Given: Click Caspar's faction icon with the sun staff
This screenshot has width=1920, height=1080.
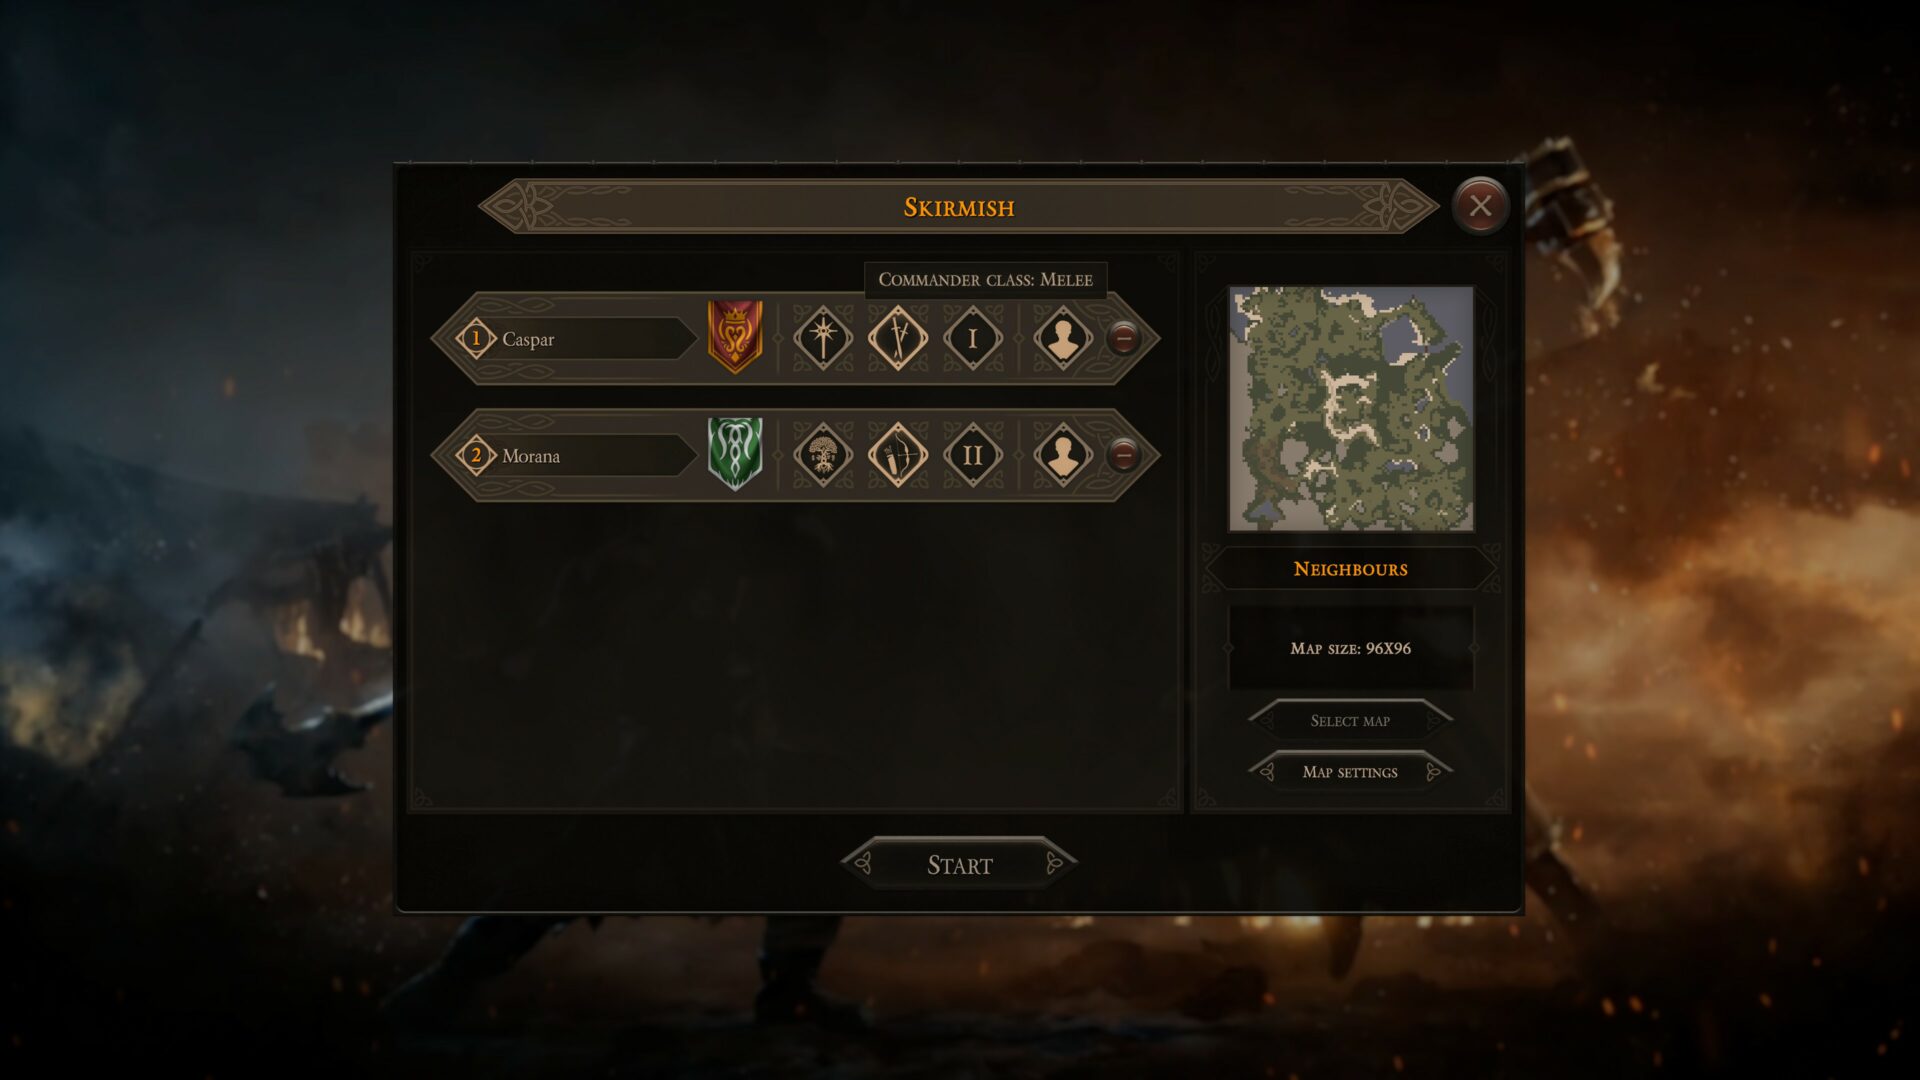Looking at the screenshot, I should coord(823,338).
